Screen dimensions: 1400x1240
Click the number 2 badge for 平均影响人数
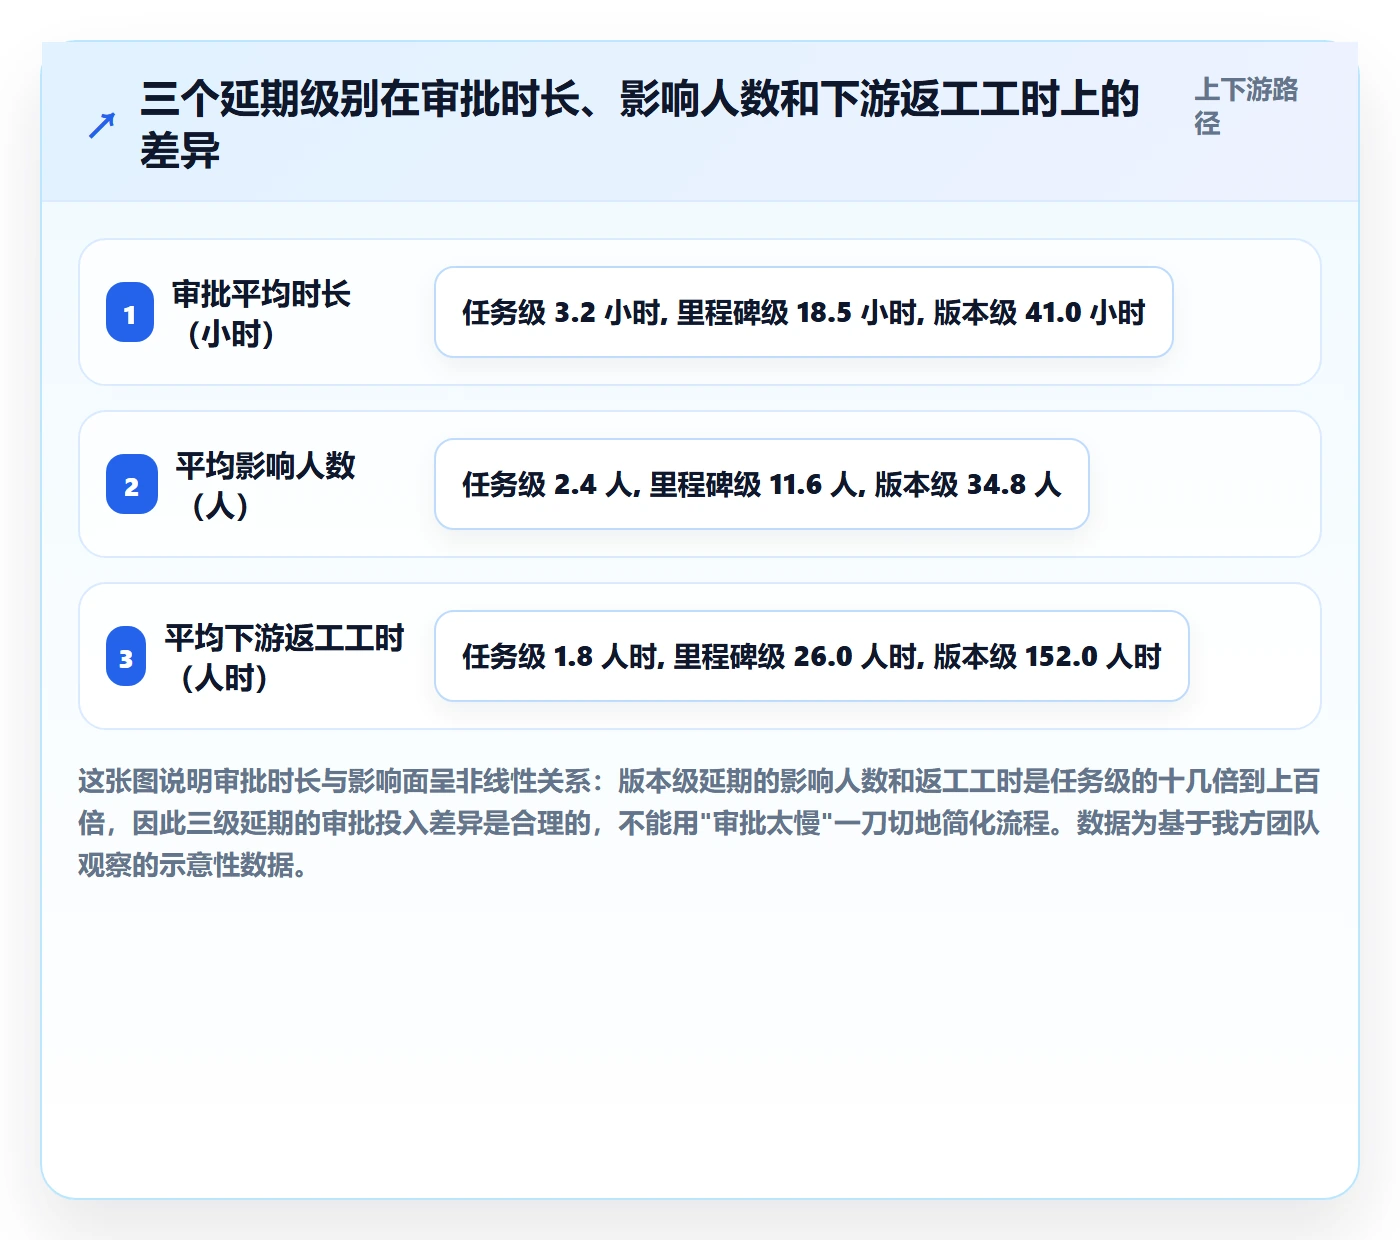coord(132,485)
